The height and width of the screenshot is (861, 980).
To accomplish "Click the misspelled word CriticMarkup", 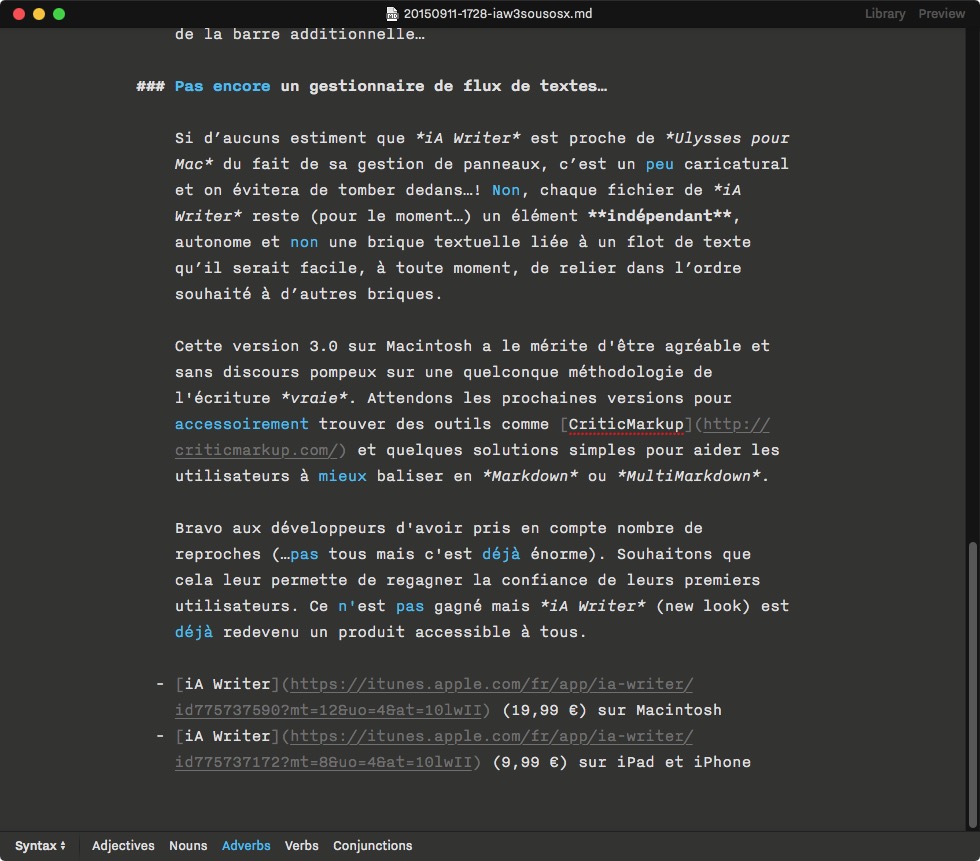I will pyautogui.click(x=626, y=424).
